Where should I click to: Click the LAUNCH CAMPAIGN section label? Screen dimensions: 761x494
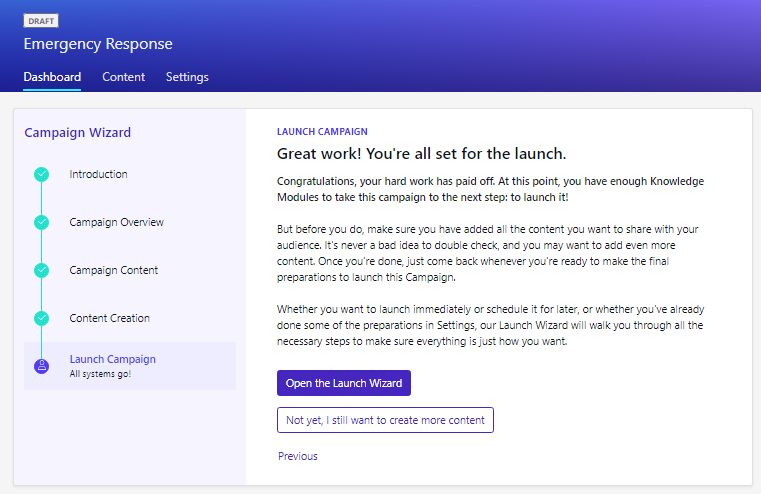[x=322, y=132]
